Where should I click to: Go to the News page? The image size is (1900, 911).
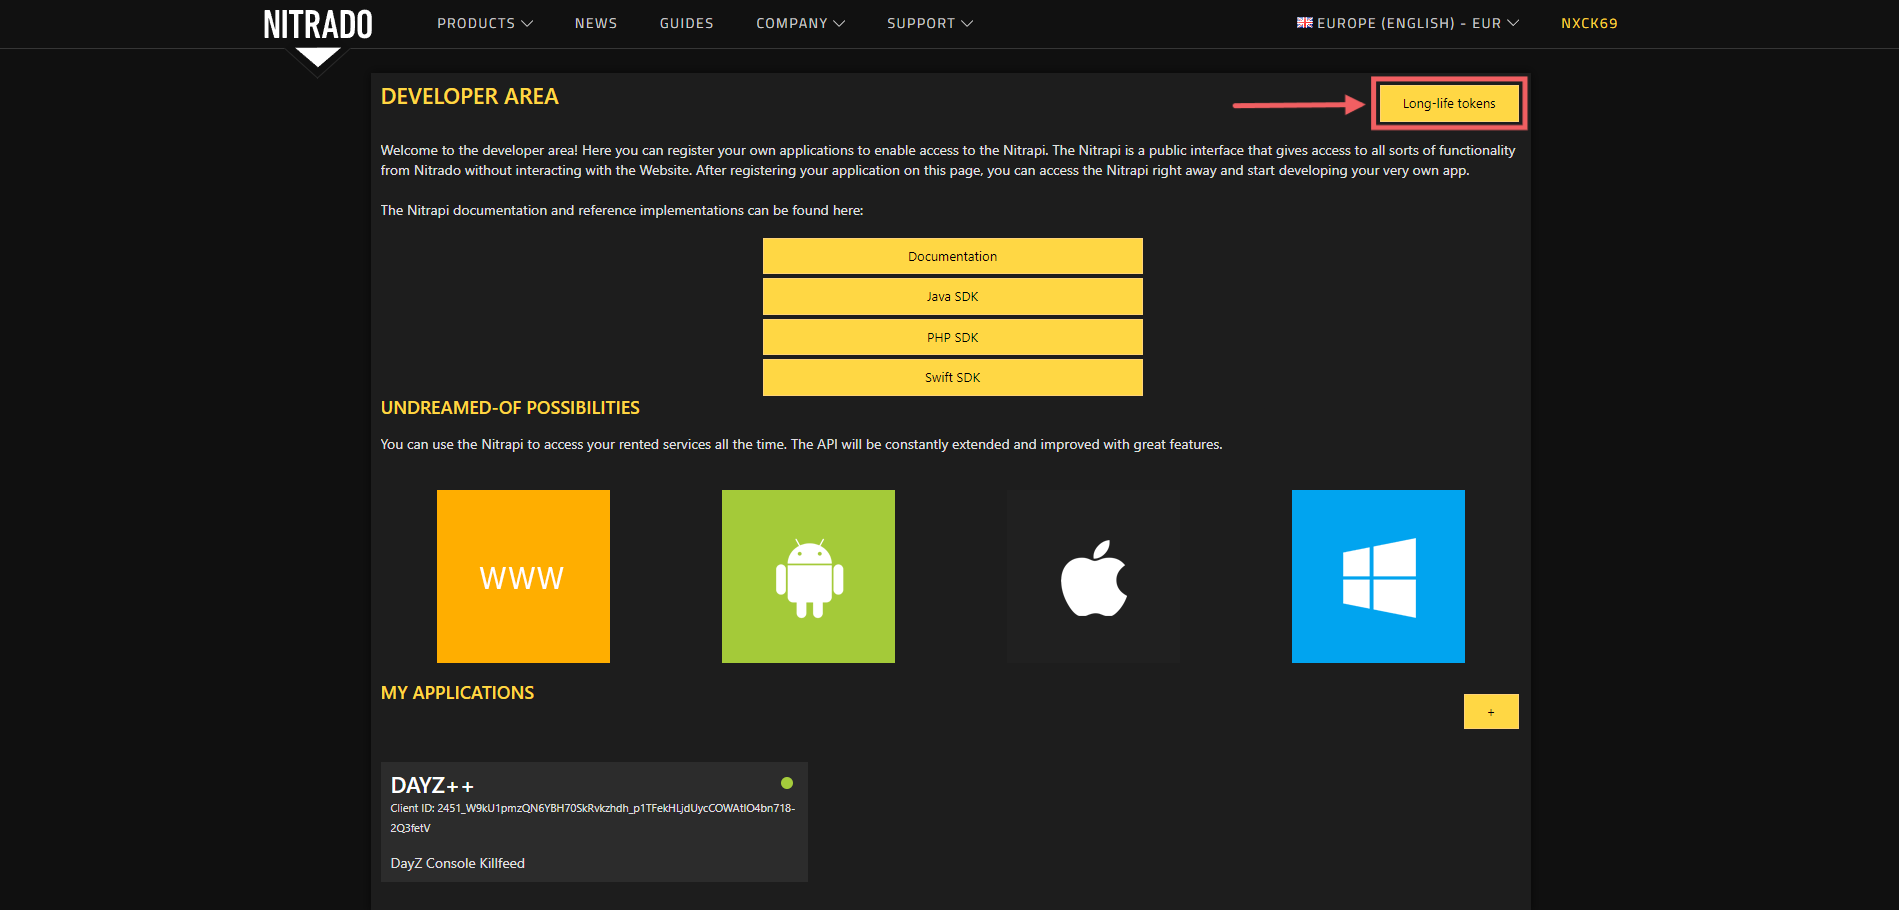pos(596,23)
